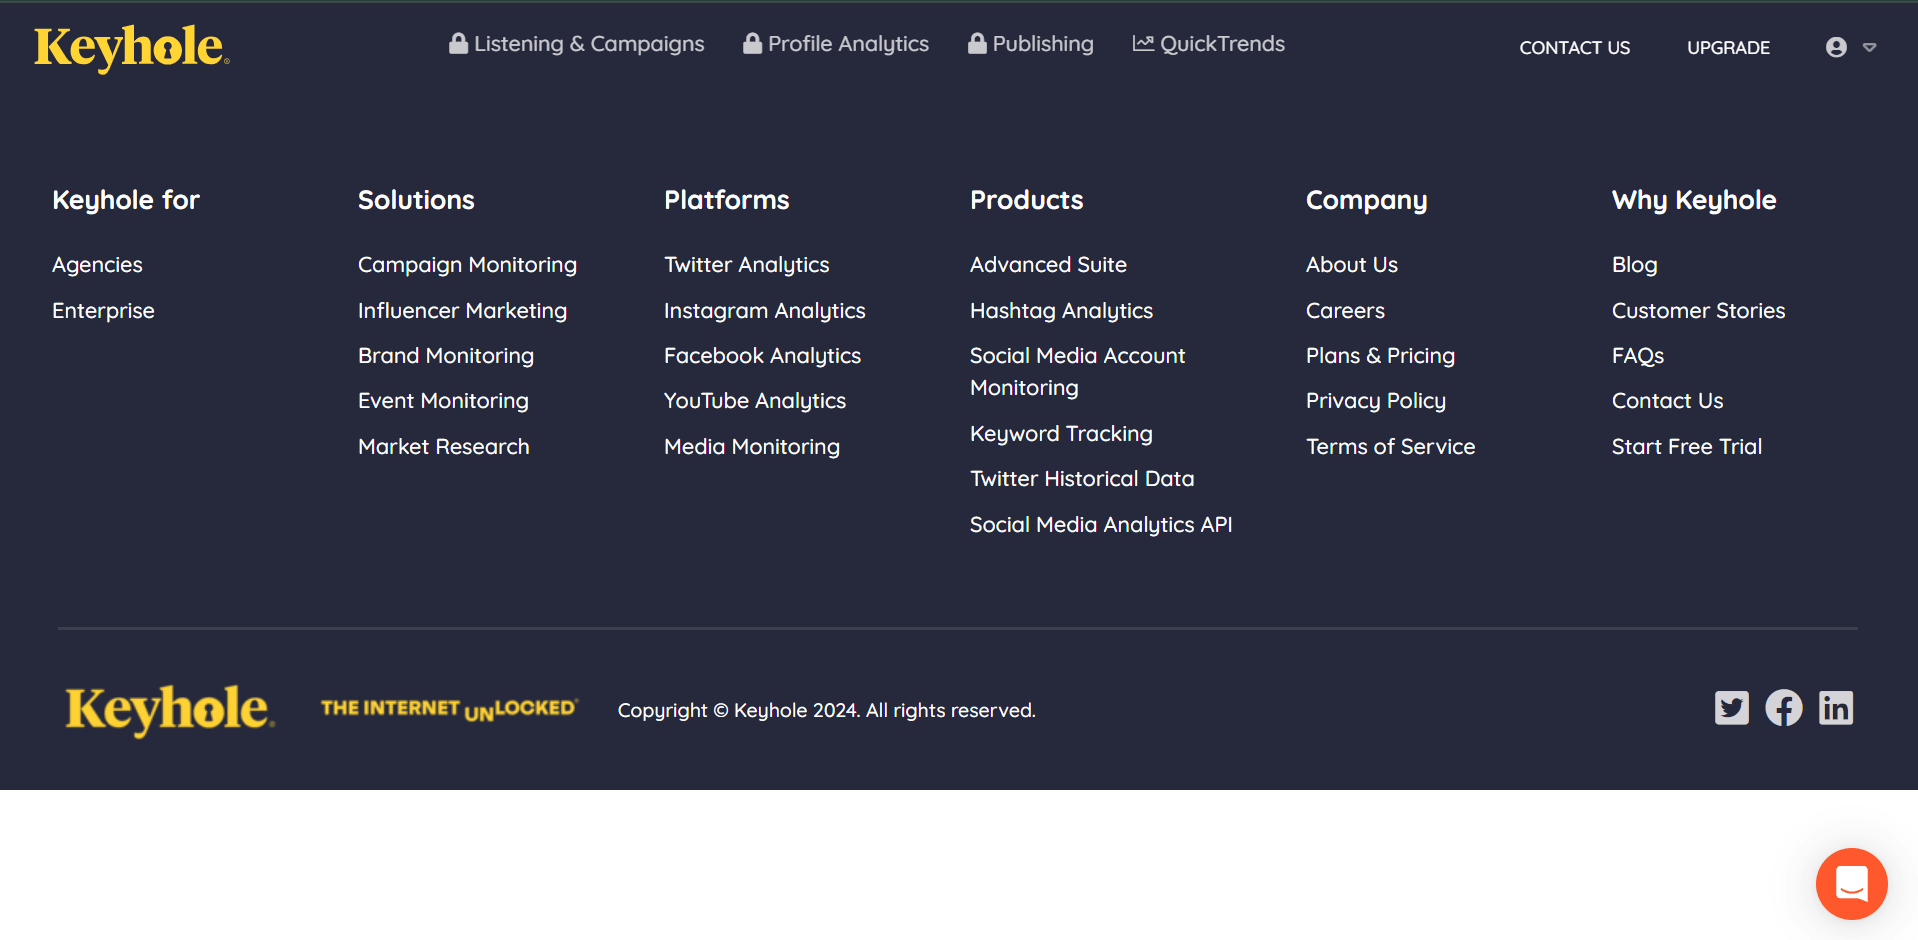The width and height of the screenshot is (1918, 940).
Task: Open Contact Us footer link
Action: coord(1667,401)
